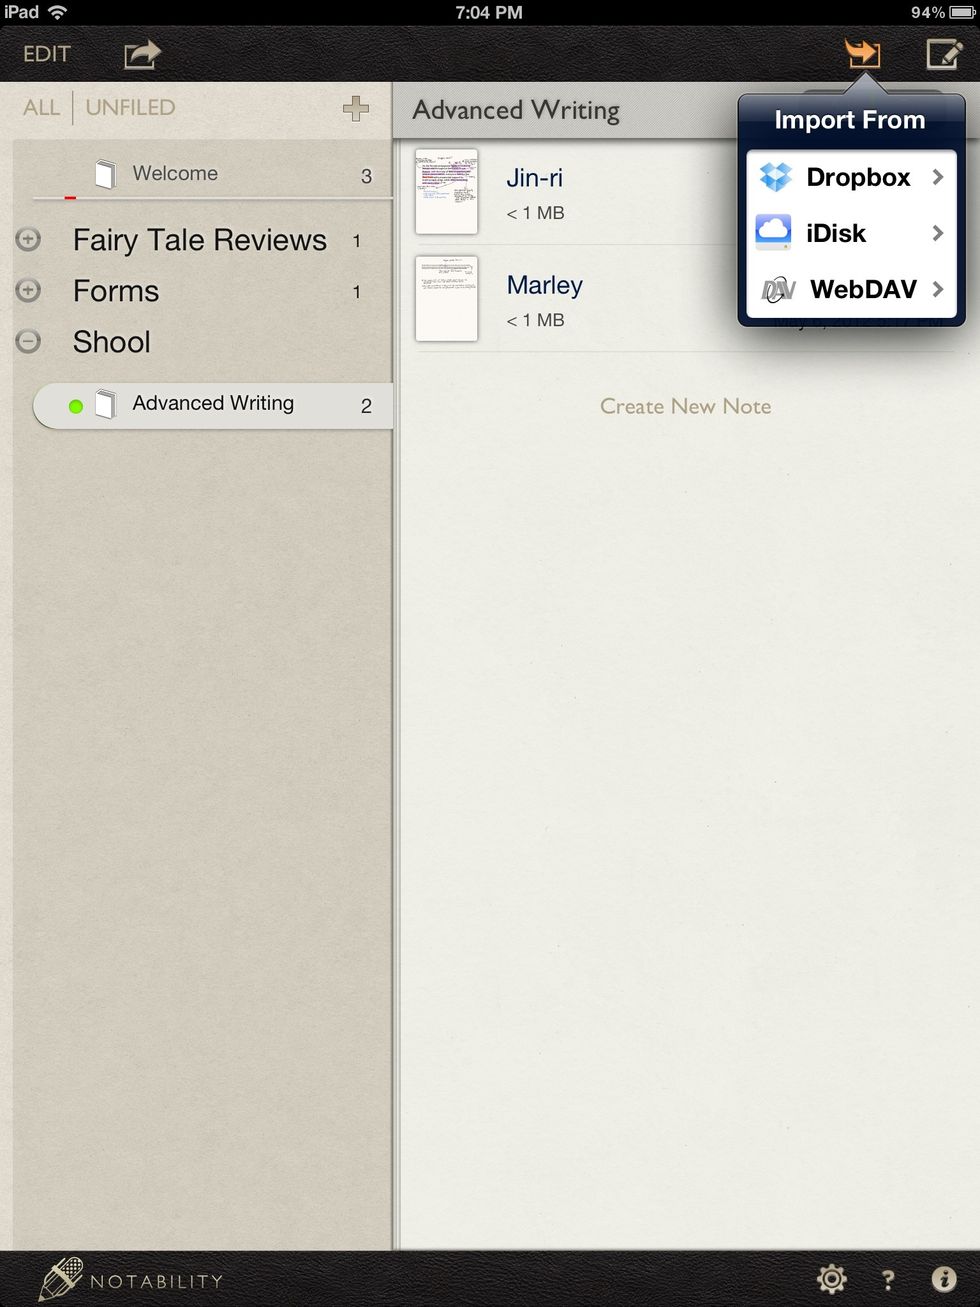Choose Dropbox as import source
The width and height of the screenshot is (980, 1307).
(x=851, y=177)
